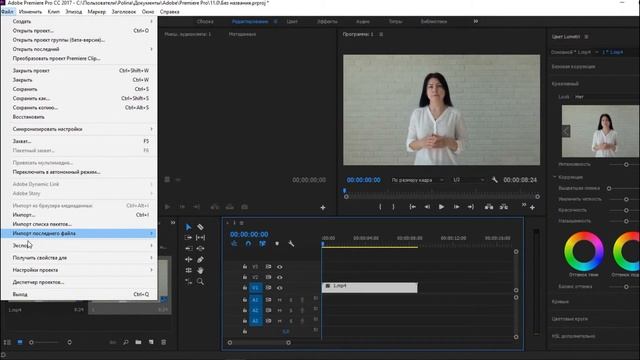Adjust the Насыщенность slider in Lumetri

click(x=626, y=221)
